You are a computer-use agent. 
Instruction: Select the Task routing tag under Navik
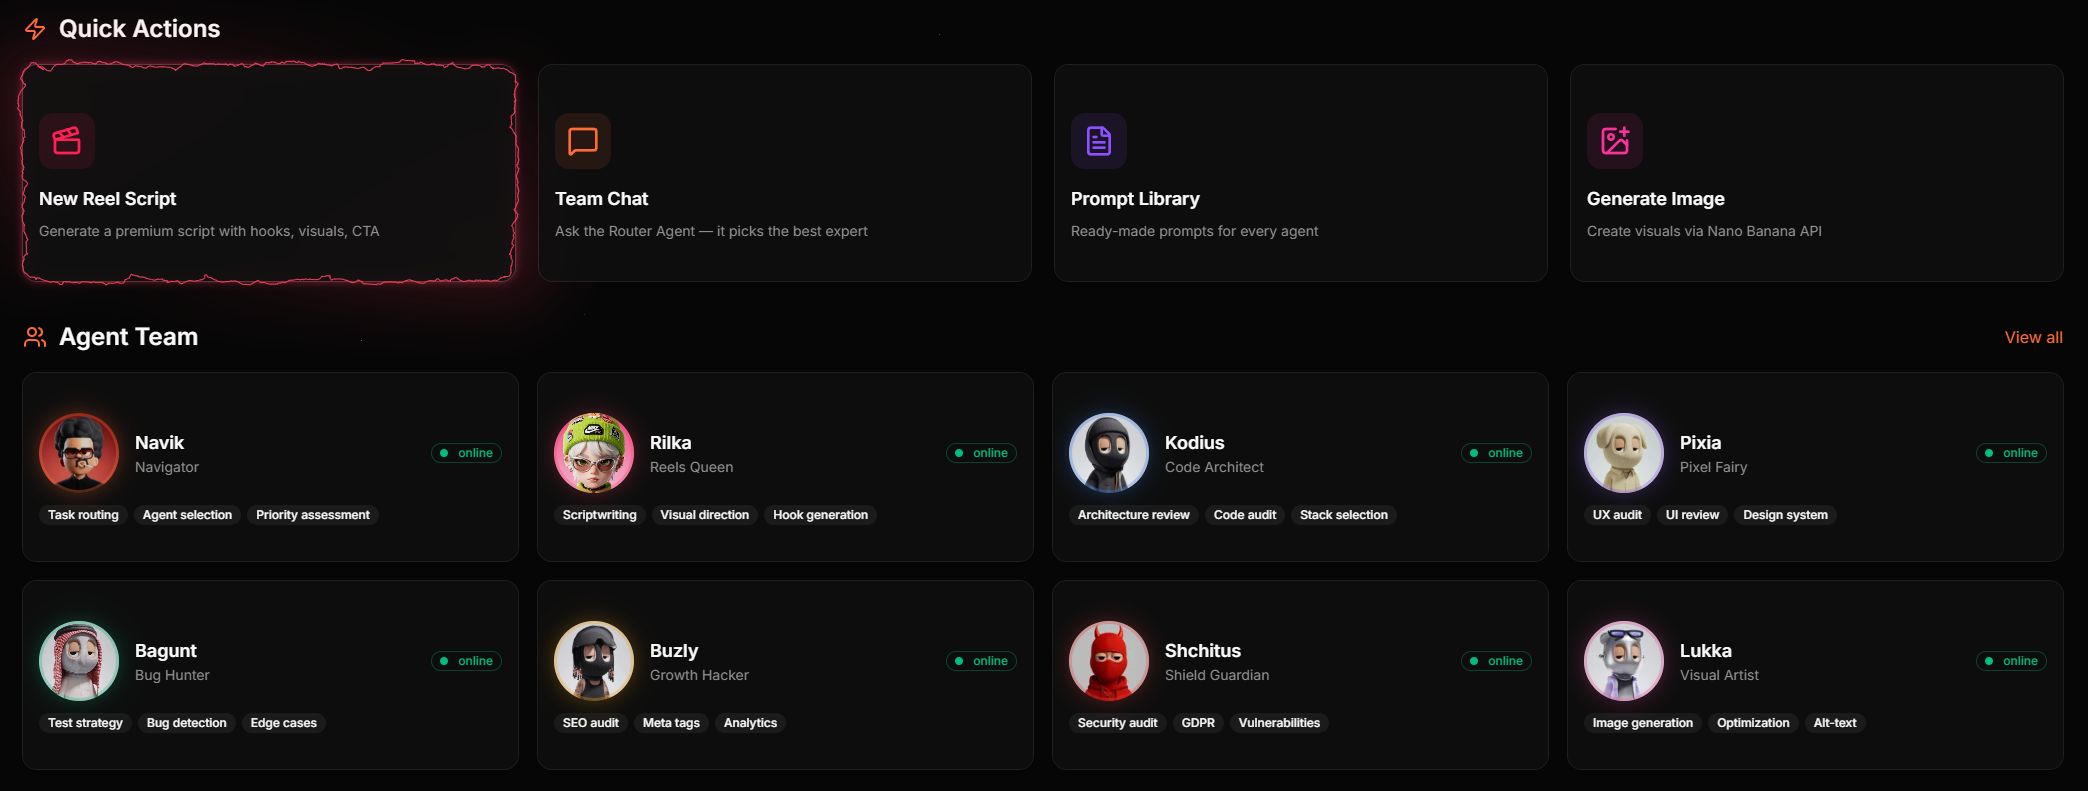coord(83,514)
